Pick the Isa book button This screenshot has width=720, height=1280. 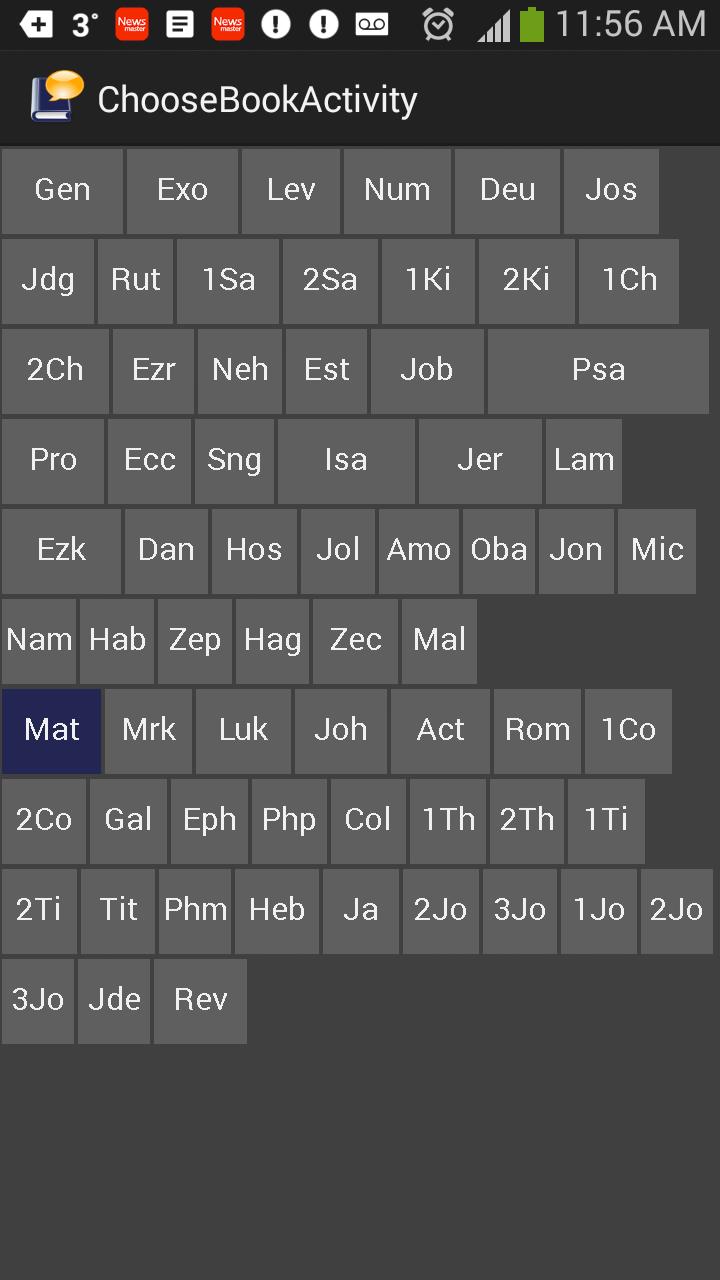click(346, 461)
